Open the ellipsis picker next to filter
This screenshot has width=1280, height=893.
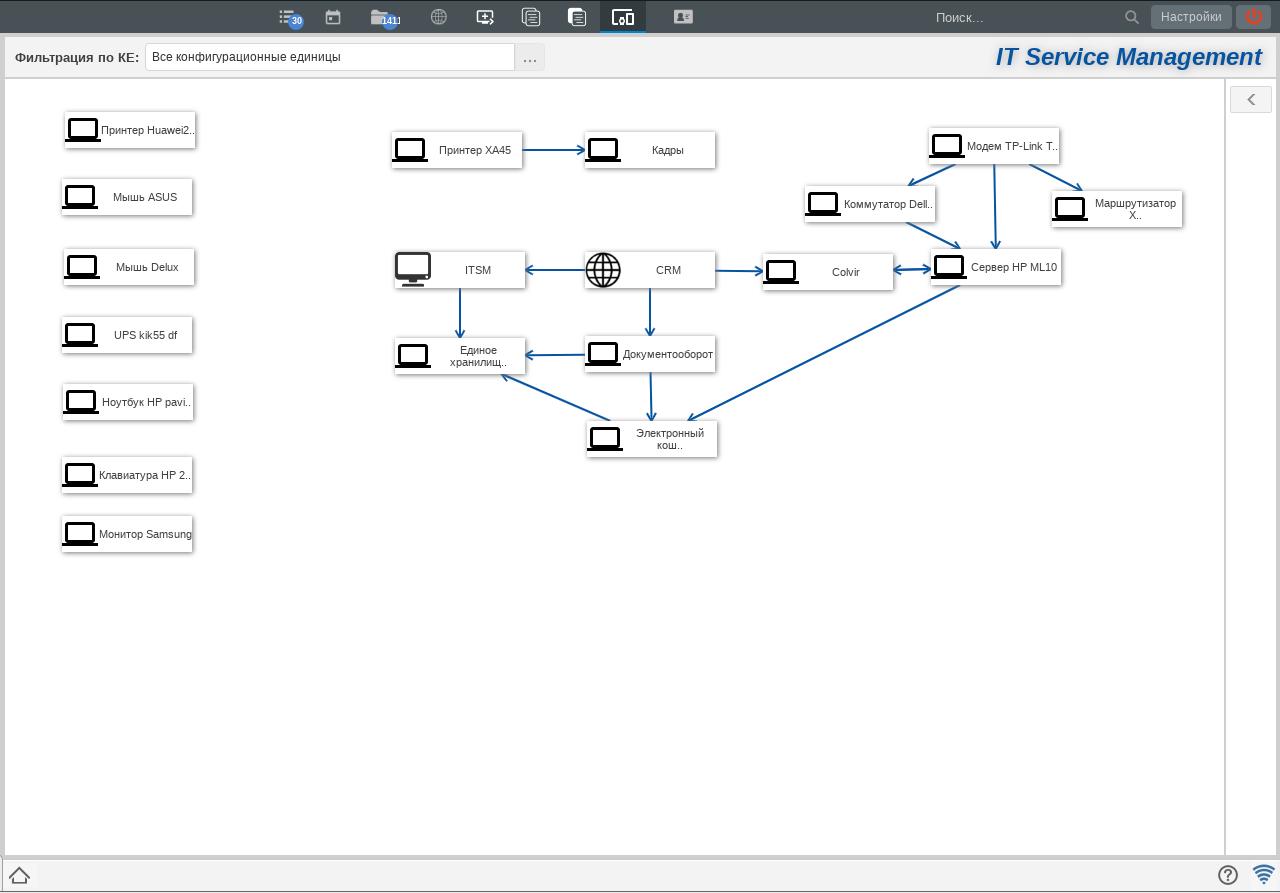(530, 57)
